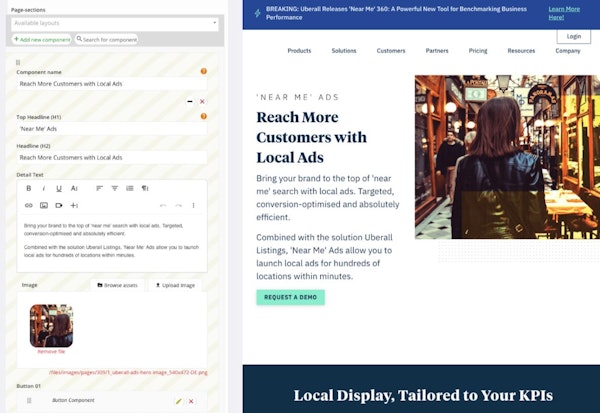This screenshot has height=413, width=600.
Task: Click Add new component button
Action: [42, 39]
